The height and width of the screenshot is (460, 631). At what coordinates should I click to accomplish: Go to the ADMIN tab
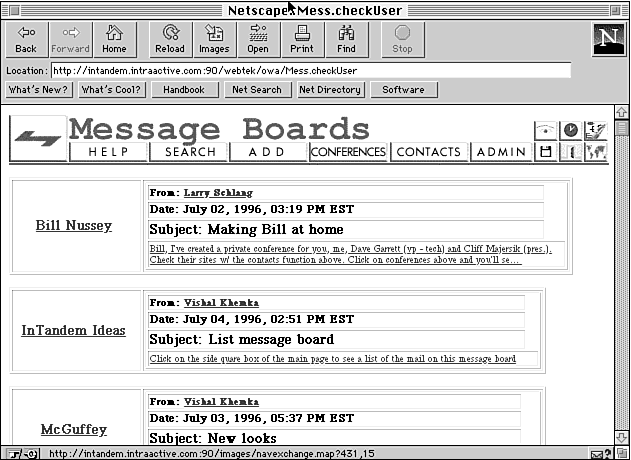[501, 152]
